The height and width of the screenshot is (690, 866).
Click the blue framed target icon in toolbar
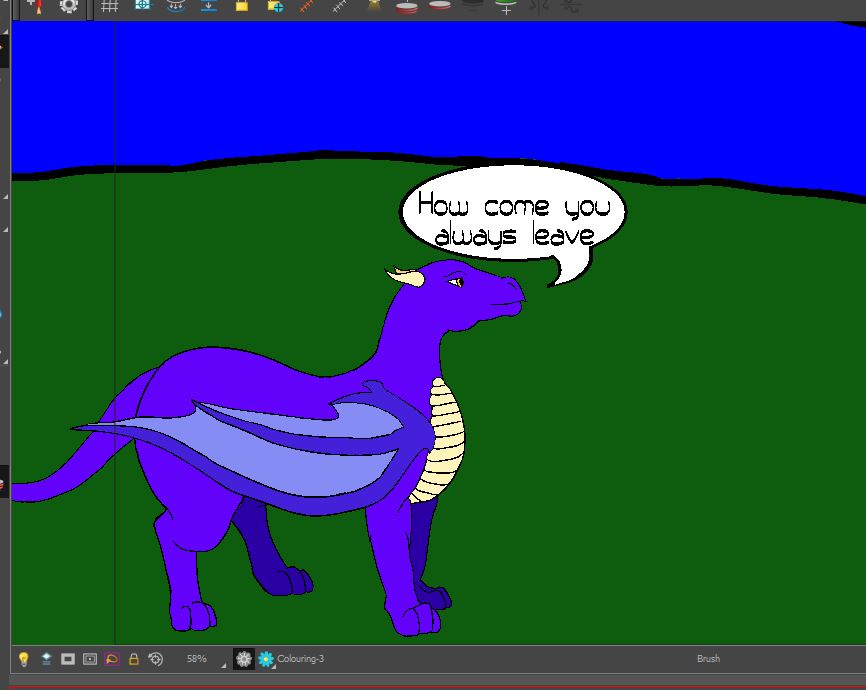pos(142,5)
